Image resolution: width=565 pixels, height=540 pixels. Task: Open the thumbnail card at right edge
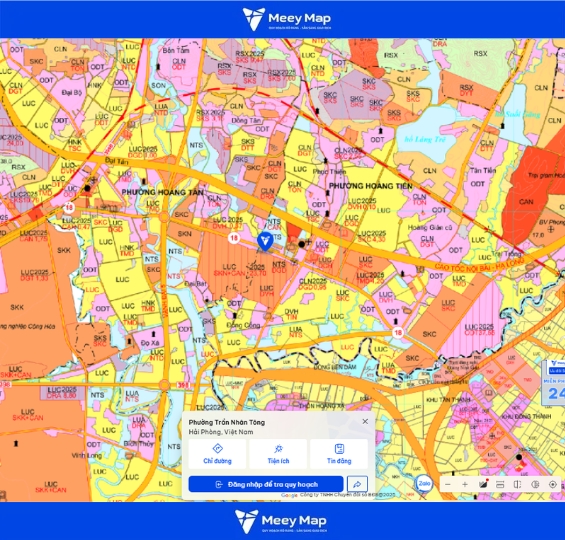point(553,382)
